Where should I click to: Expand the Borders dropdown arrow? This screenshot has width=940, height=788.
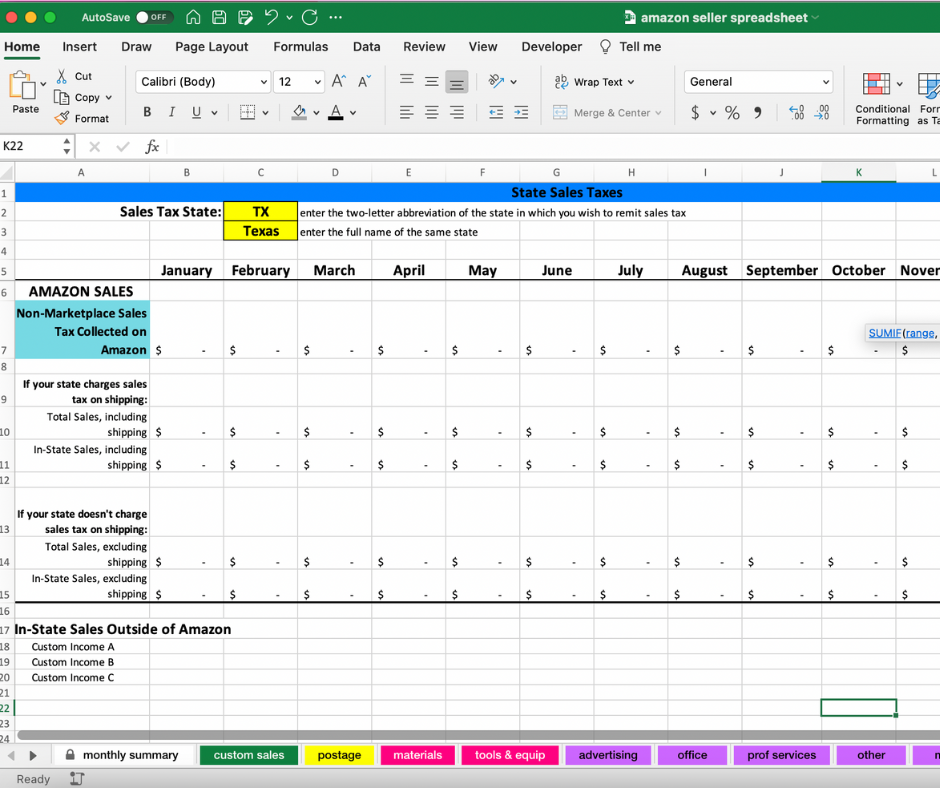coord(265,113)
